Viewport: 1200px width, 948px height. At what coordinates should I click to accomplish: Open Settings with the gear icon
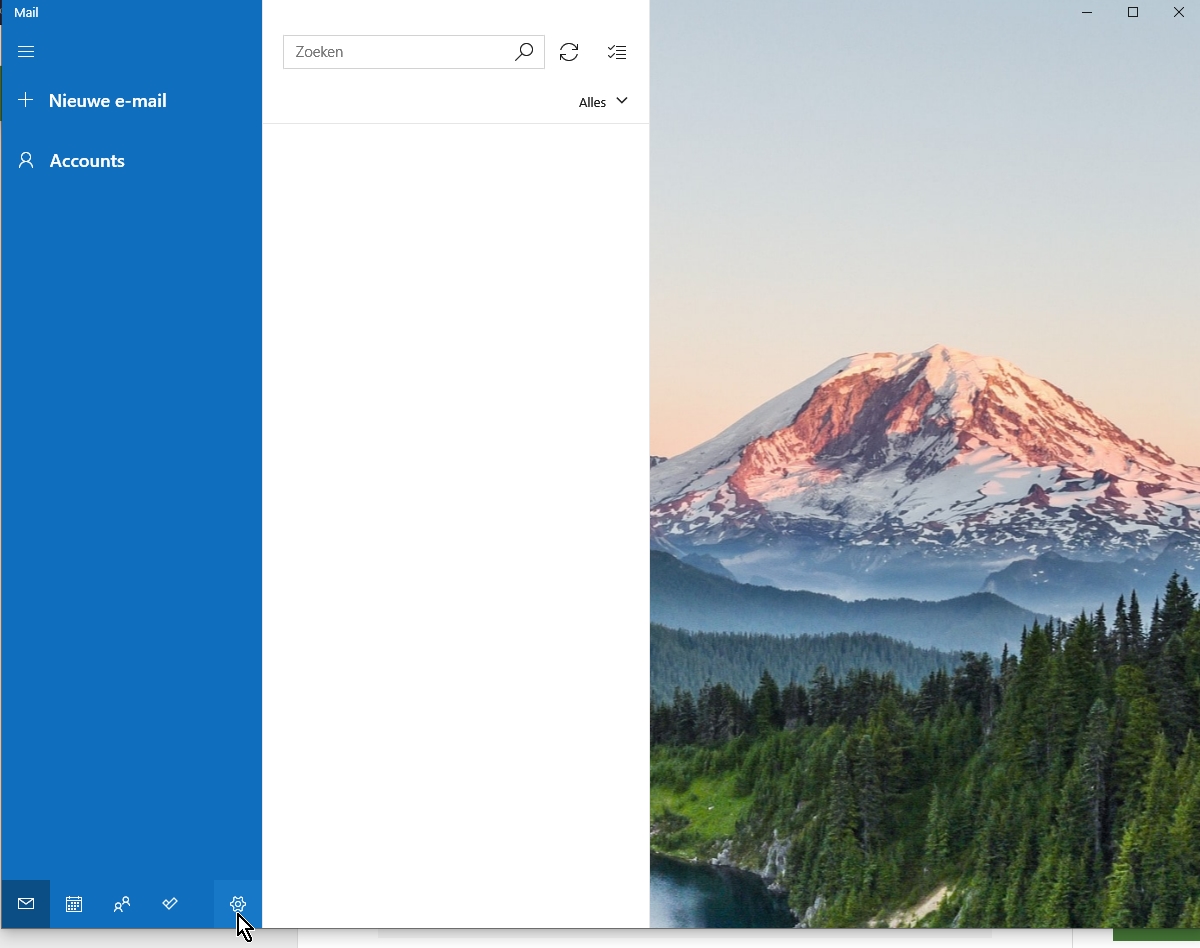[238, 904]
